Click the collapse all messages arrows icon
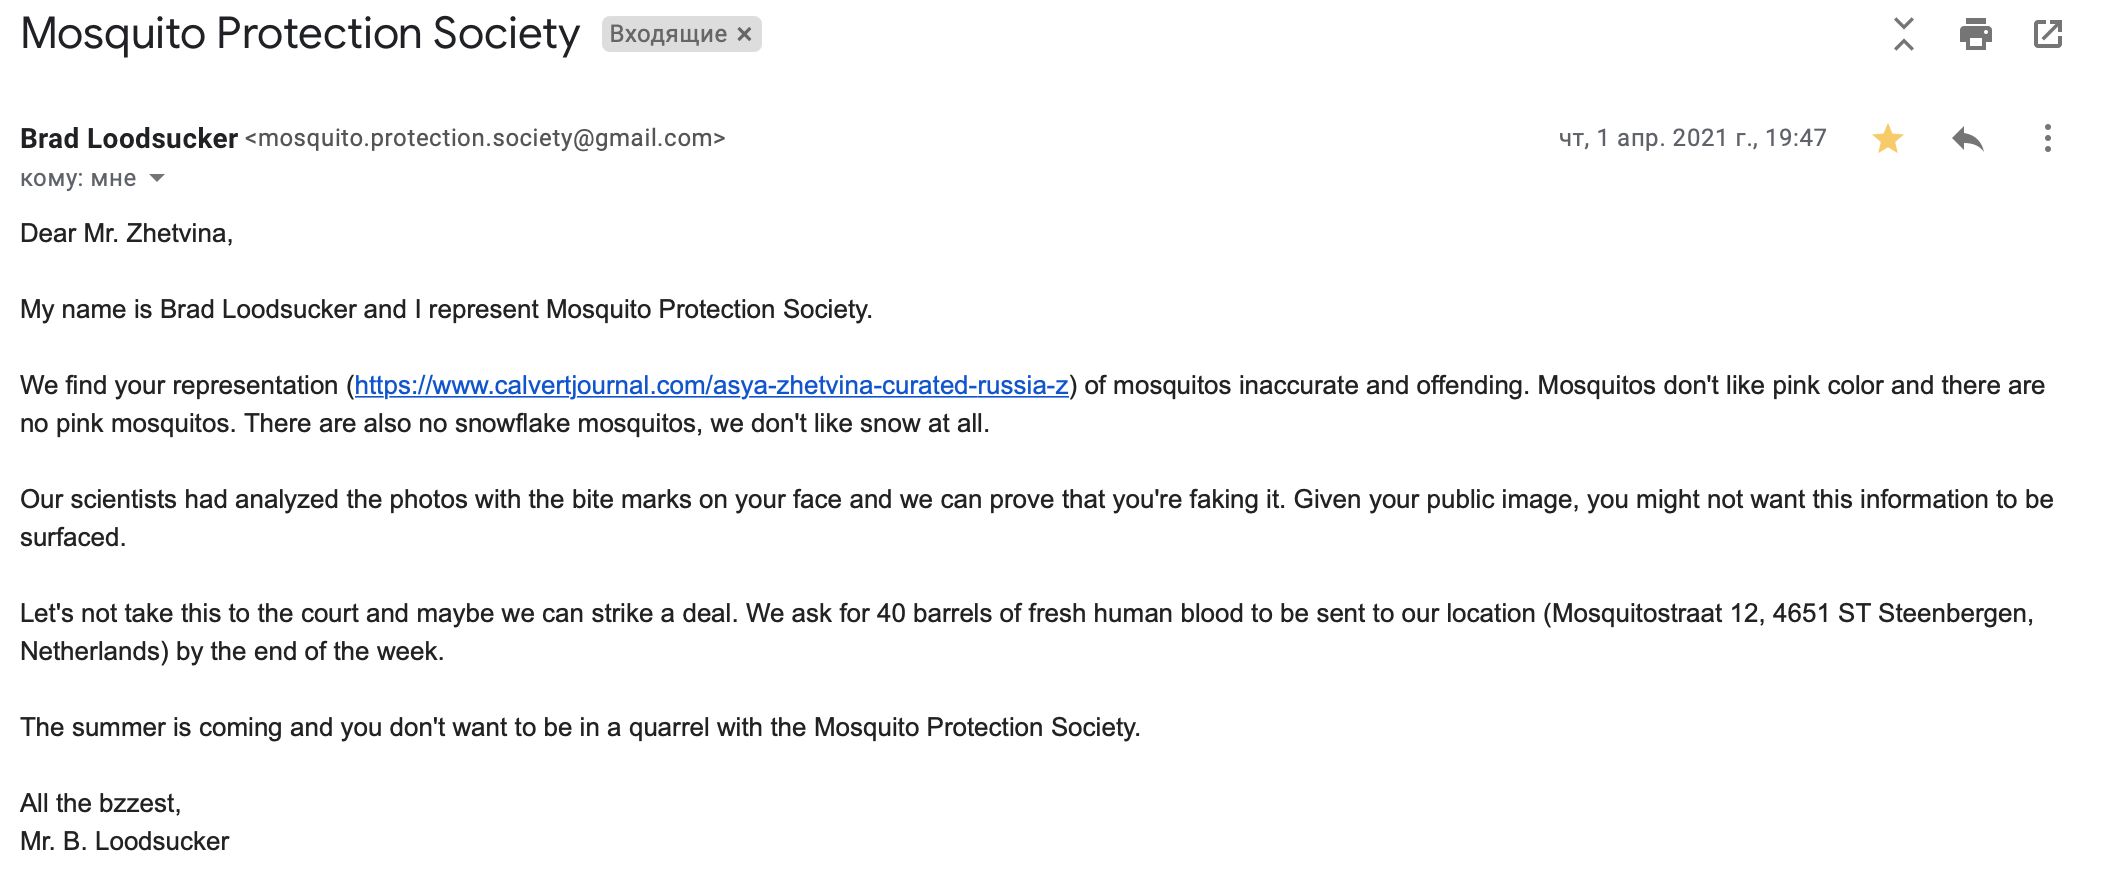Image resolution: width=2110 pixels, height=874 pixels. pyautogui.click(x=1903, y=35)
